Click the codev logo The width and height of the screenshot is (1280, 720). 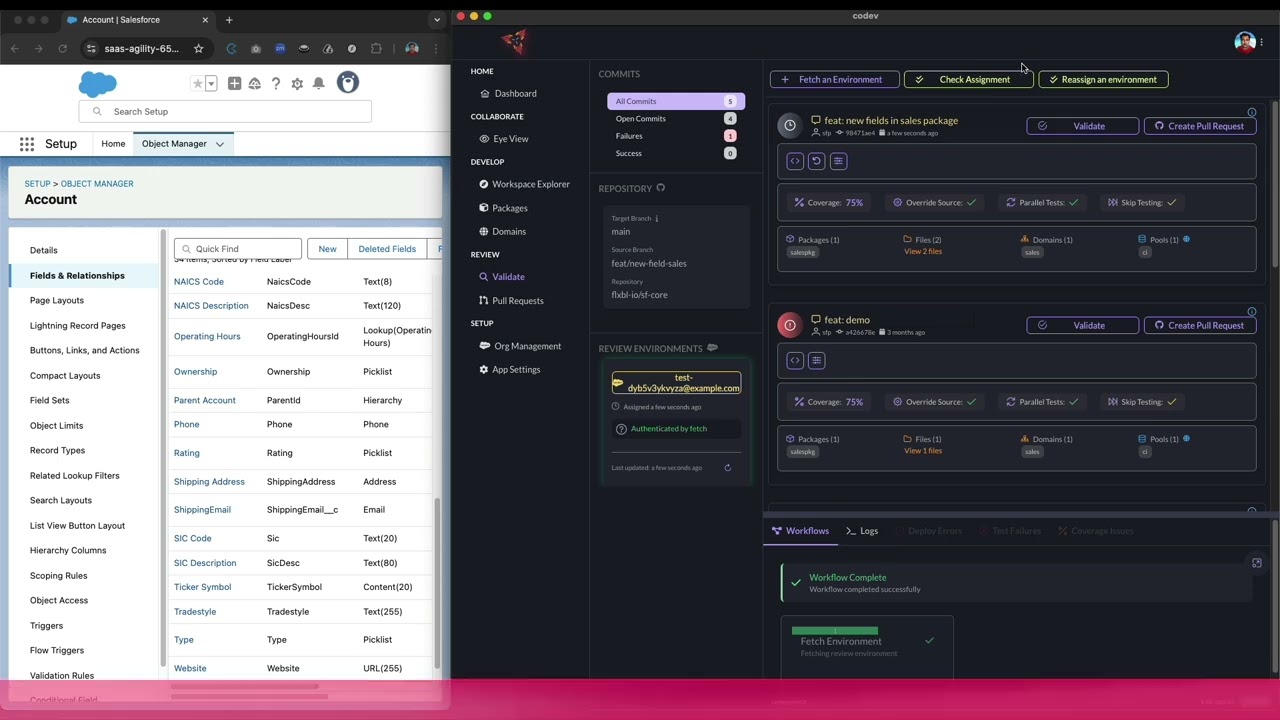click(514, 41)
